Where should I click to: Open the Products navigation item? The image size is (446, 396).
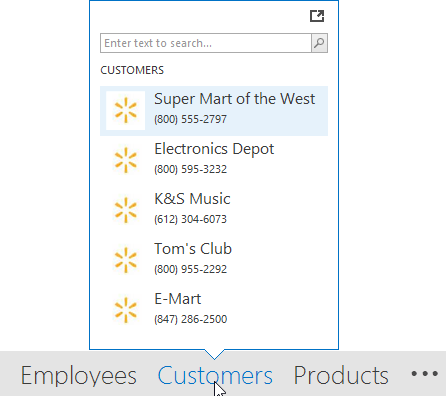tap(341, 375)
